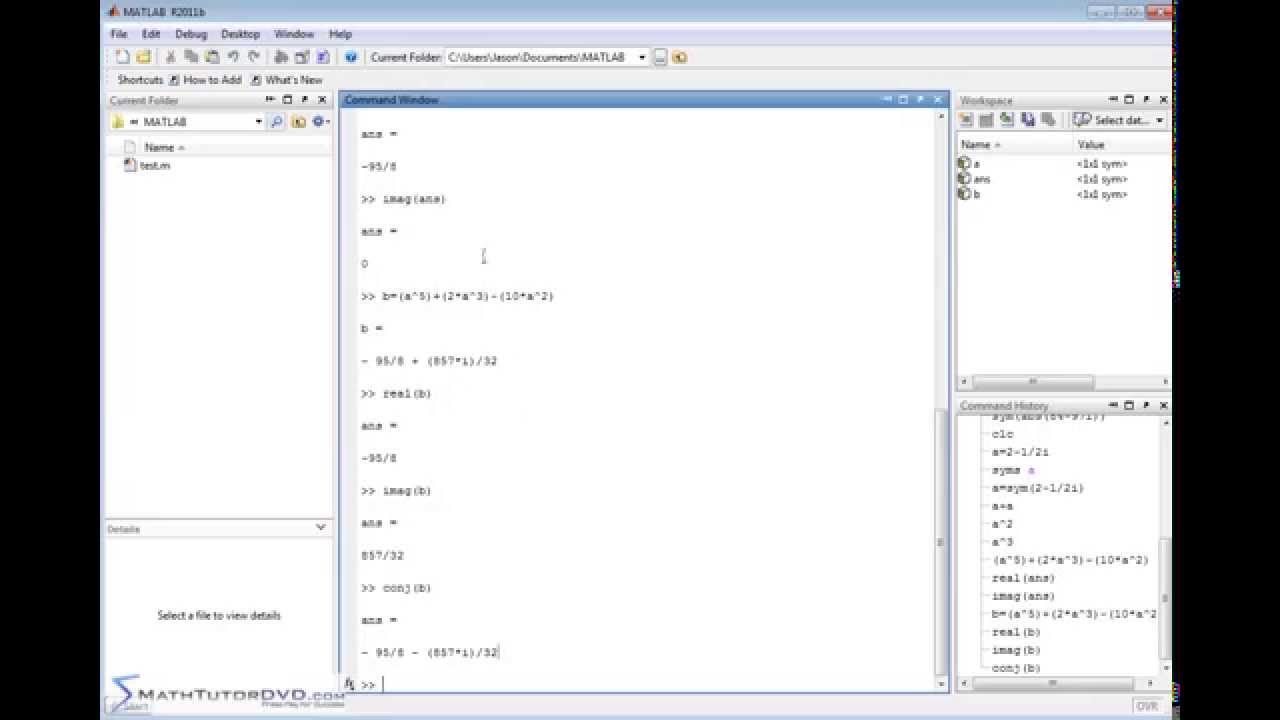This screenshot has width=1280, height=720.
Task: Select test.m in Current Folder
Action: tap(147, 166)
